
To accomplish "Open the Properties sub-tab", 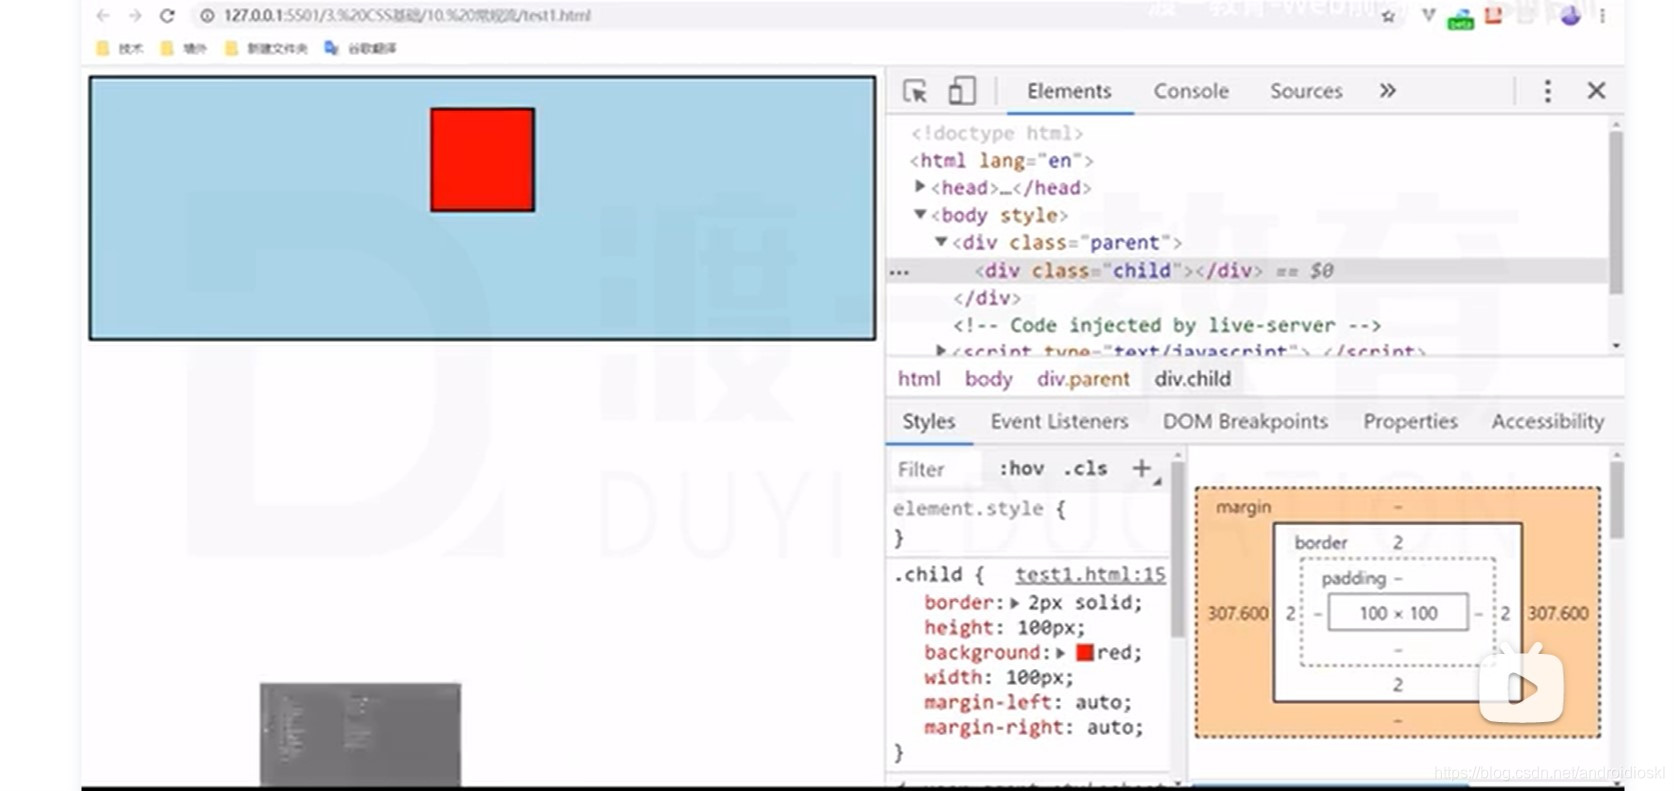I will tap(1410, 422).
